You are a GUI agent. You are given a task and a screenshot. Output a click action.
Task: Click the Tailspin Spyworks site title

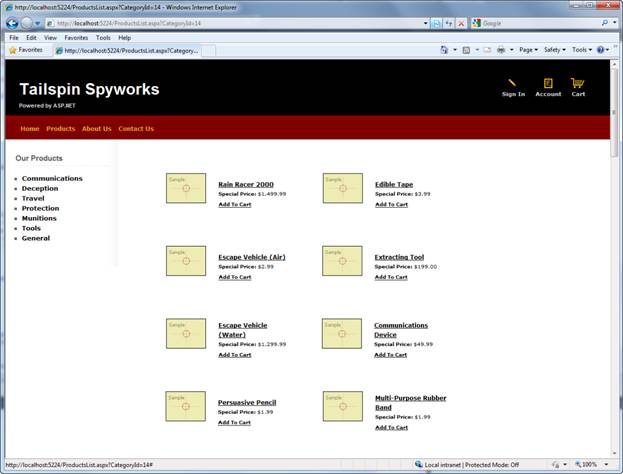89,89
